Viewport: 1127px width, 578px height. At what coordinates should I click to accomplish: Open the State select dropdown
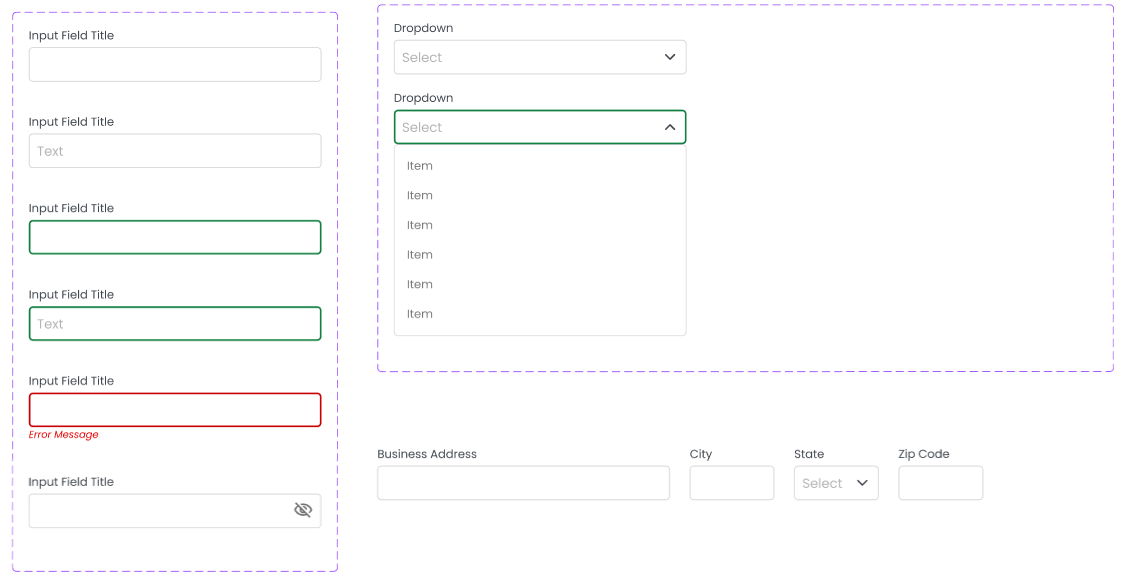(836, 483)
